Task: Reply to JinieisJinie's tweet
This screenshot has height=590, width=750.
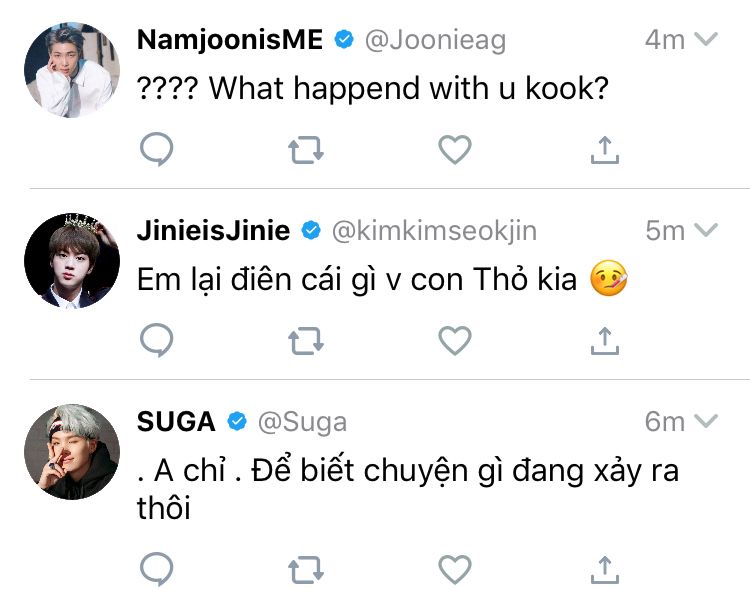Action: pyautogui.click(x=156, y=341)
